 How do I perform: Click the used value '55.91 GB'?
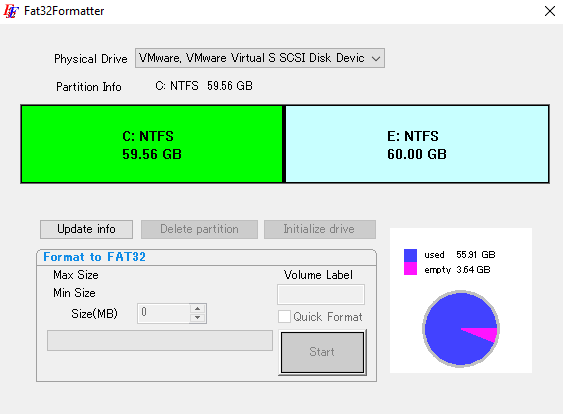[x=476, y=255]
